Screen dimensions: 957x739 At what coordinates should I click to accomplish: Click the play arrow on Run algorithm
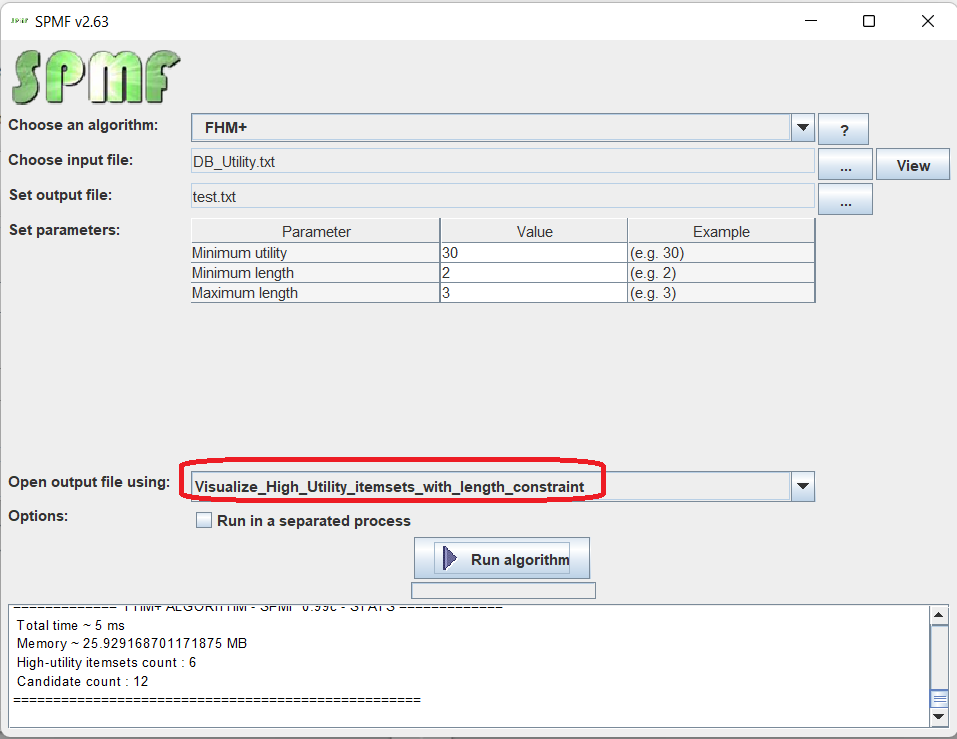450,559
